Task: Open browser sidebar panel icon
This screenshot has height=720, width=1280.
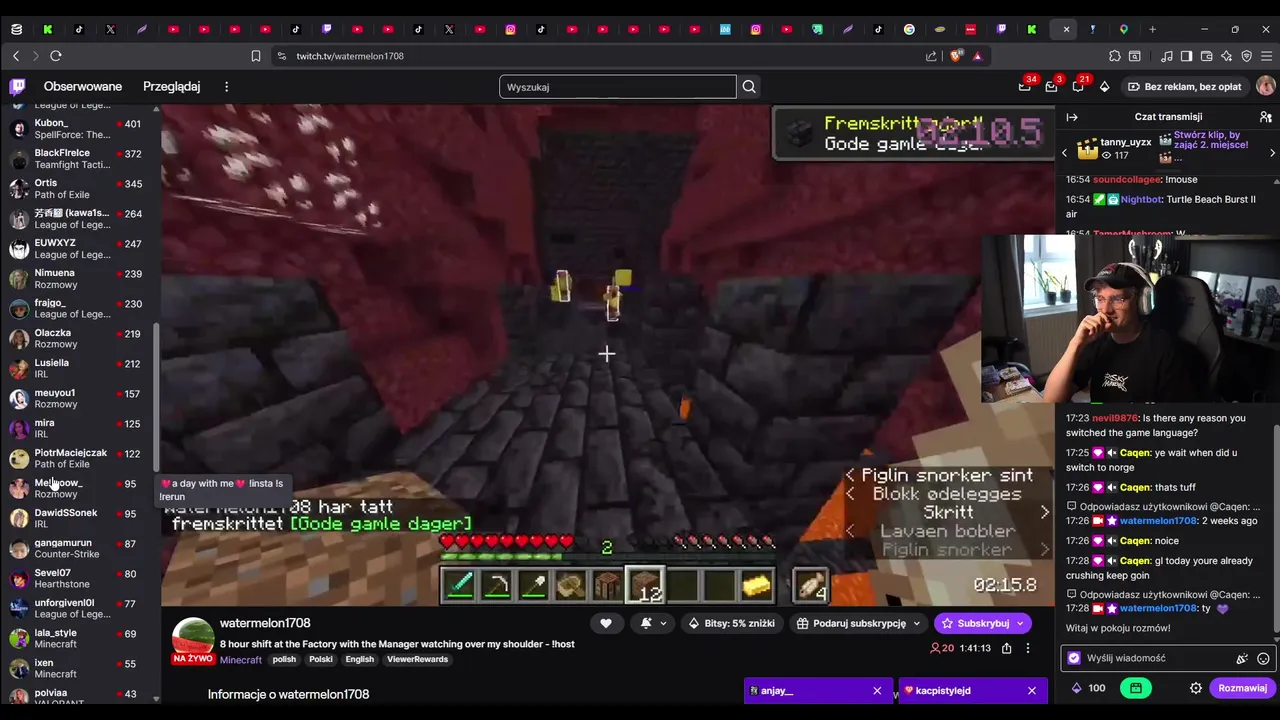Action: pos(1186,56)
